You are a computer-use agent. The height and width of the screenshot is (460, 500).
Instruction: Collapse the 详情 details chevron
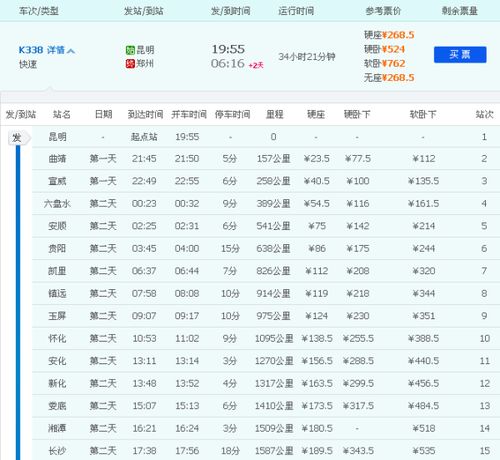71,51
